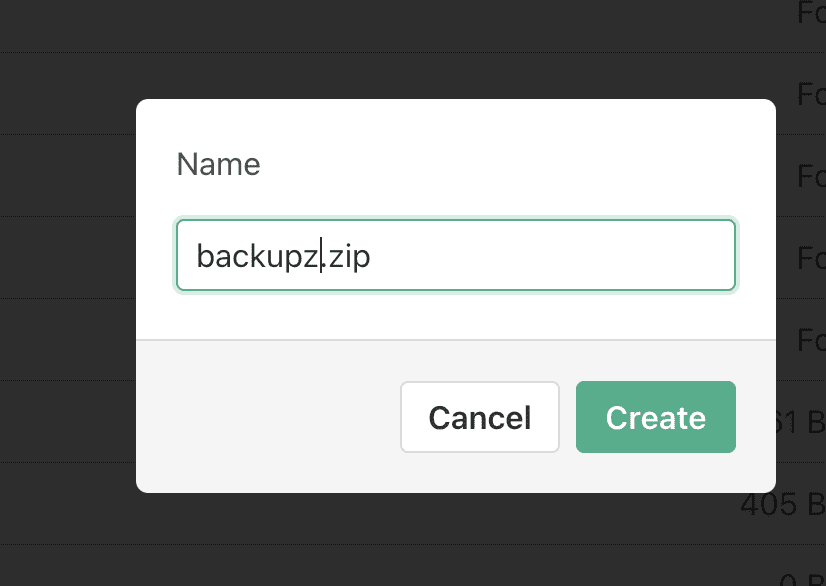This screenshot has height=586, width=826.
Task: Click the ".zip" extension text in the field
Action: [x=347, y=257]
